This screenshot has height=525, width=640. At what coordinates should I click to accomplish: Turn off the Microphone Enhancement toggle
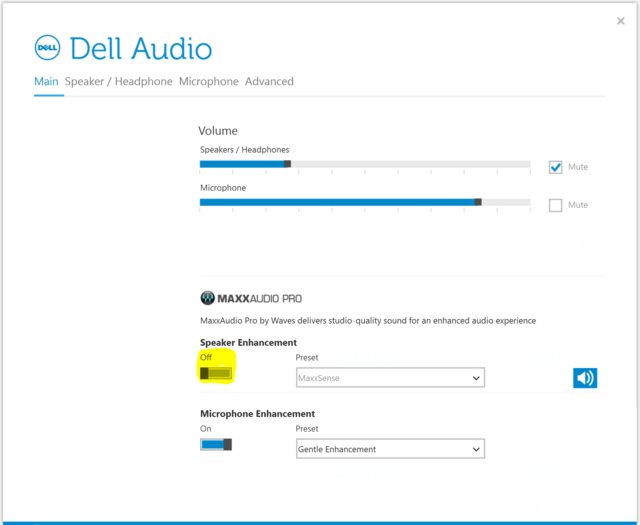(216, 444)
